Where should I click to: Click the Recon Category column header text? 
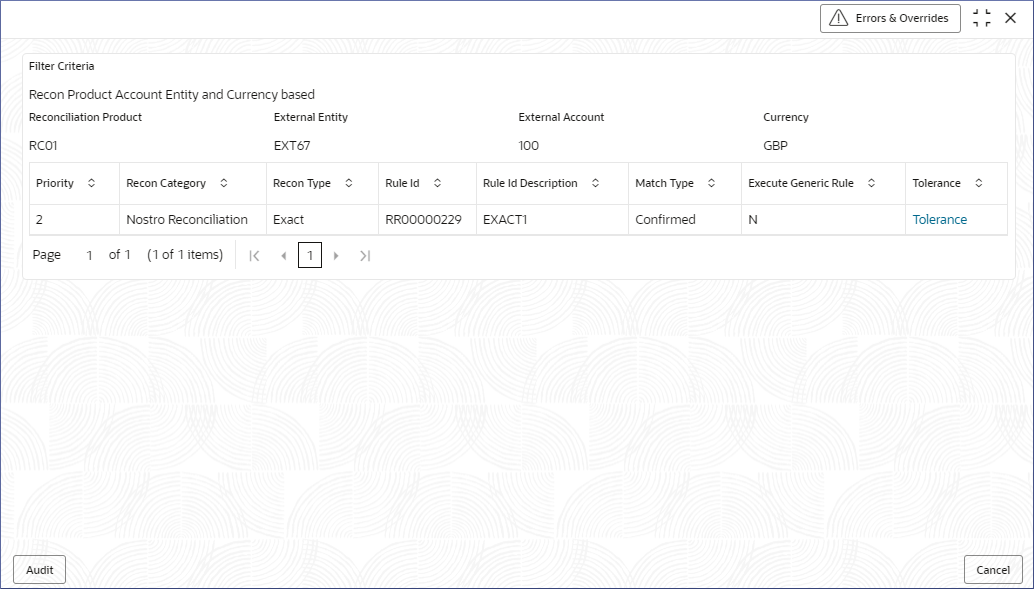[x=166, y=183]
